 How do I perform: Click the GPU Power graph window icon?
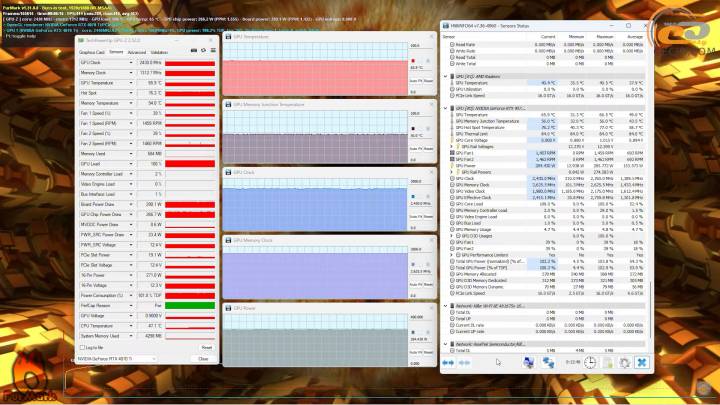click(x=228, y=309)
